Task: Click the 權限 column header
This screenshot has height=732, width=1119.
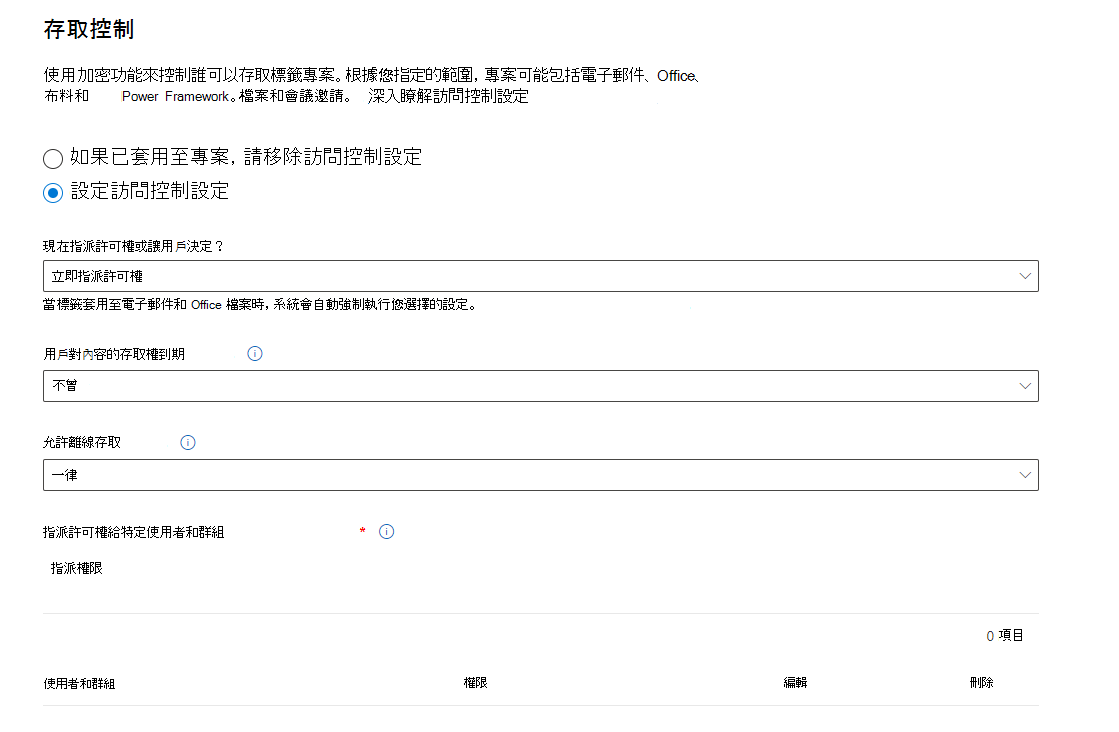Action: (x=475, y=683)
